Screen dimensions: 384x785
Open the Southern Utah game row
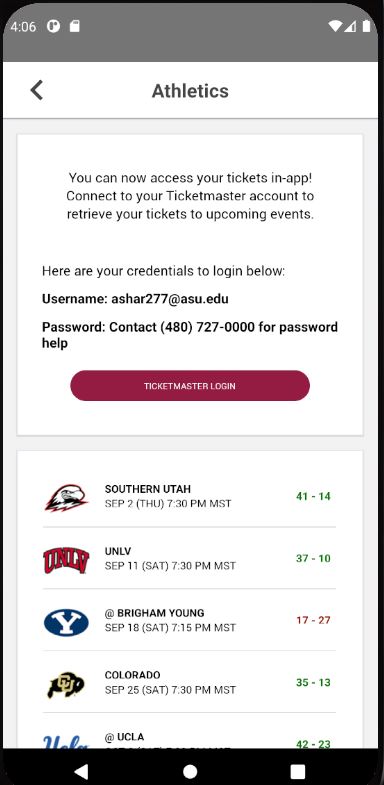pos(189,496)
